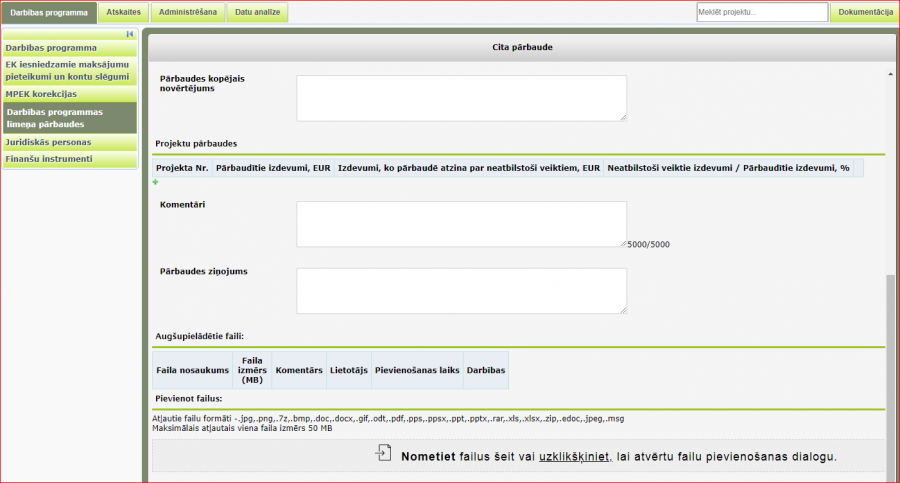
Task: Switch to the Atskaites tab
Action: point(124,13)
